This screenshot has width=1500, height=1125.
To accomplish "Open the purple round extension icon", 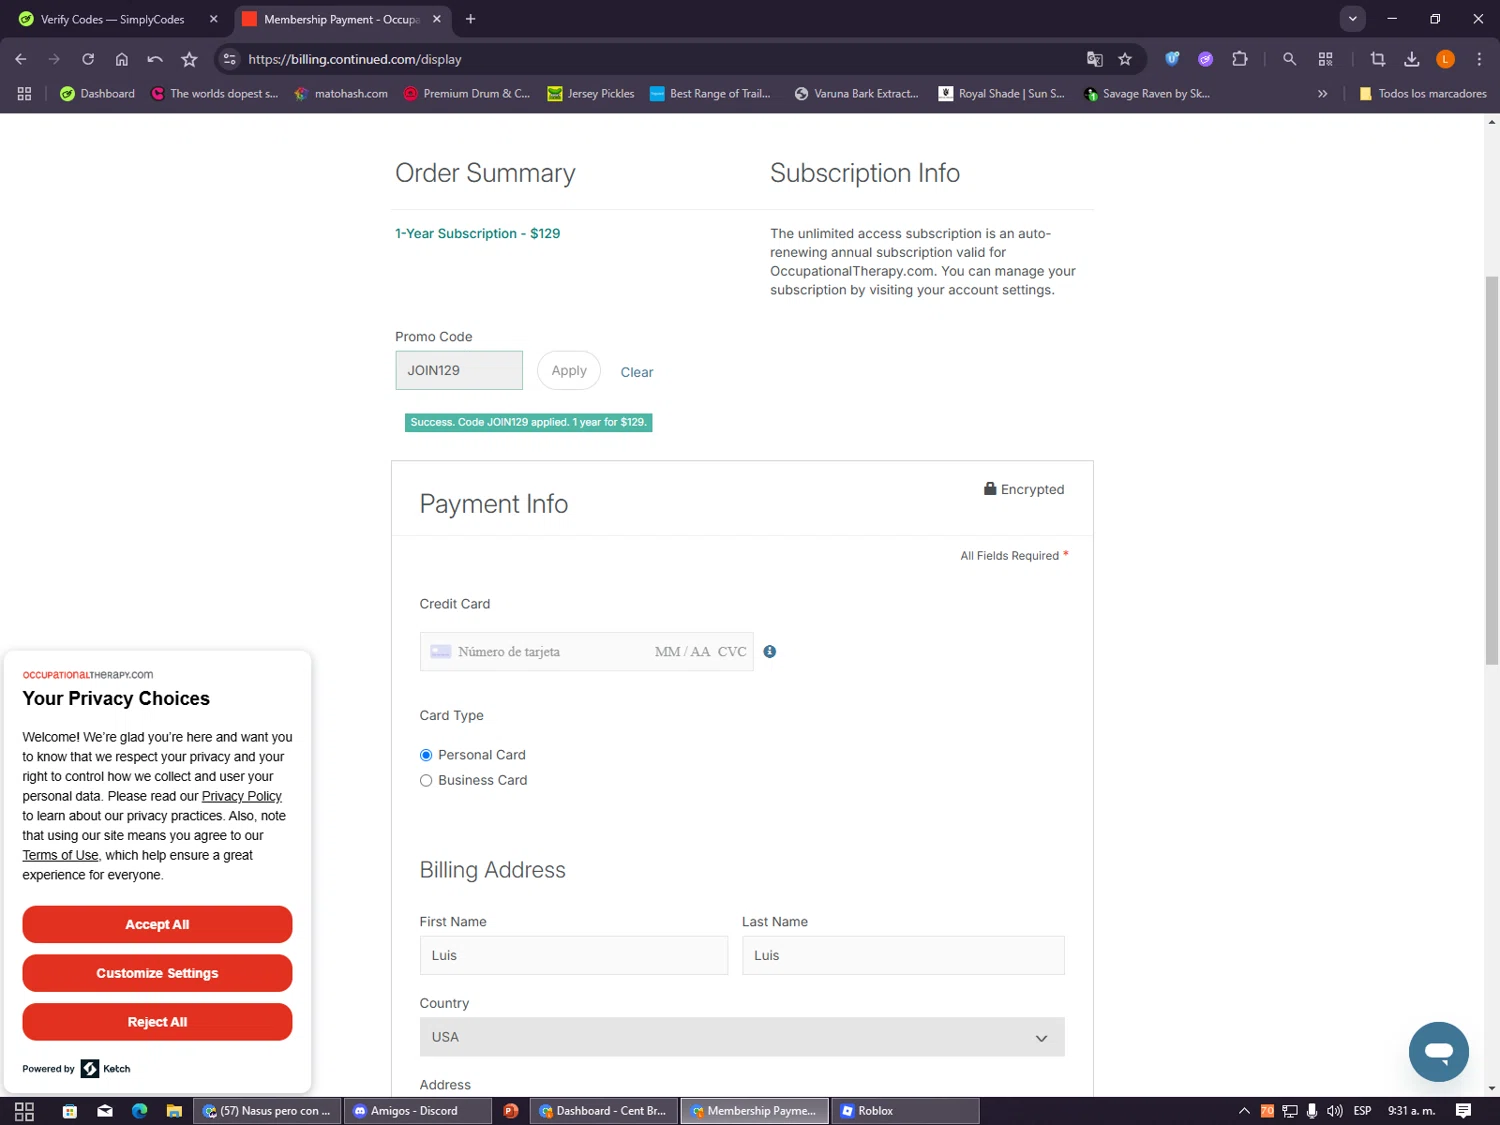I will [1206, 59].
